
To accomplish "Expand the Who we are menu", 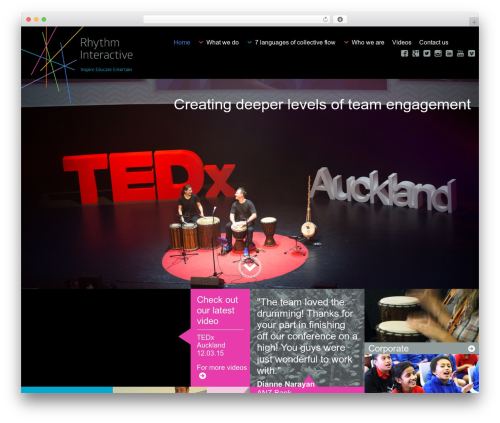I will (x=364, y=42).
